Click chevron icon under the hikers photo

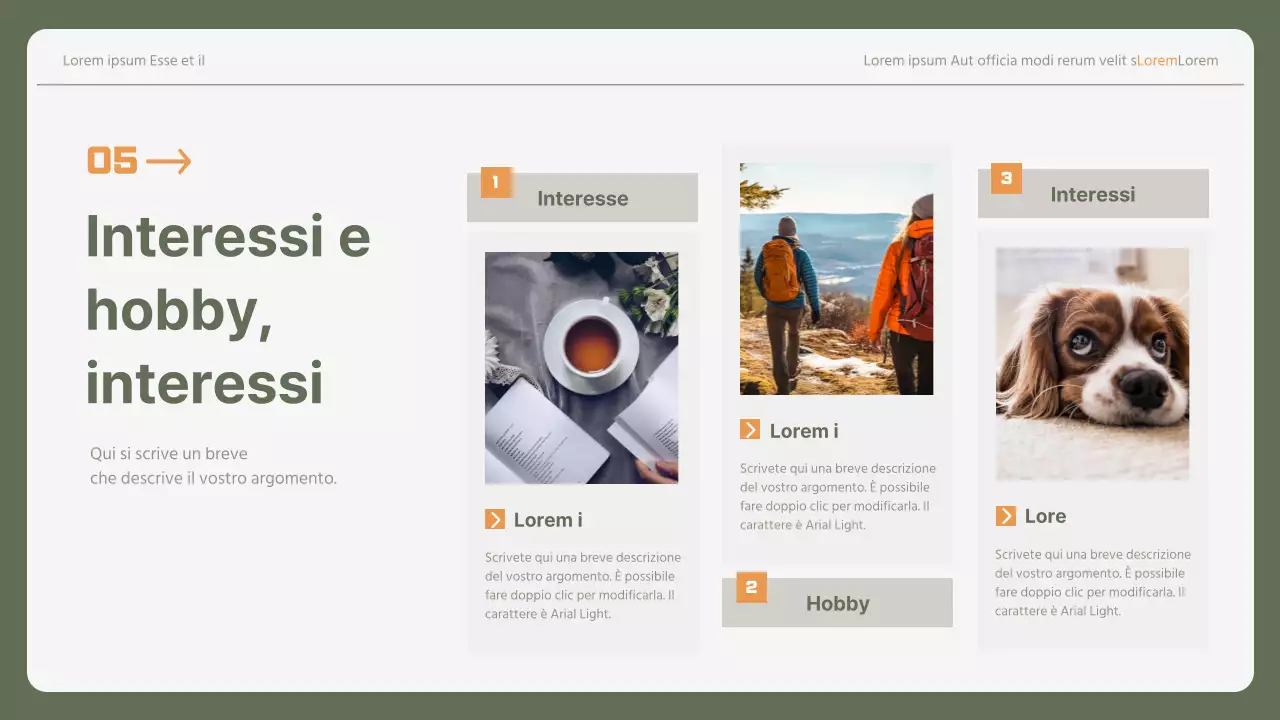point(750,430)
